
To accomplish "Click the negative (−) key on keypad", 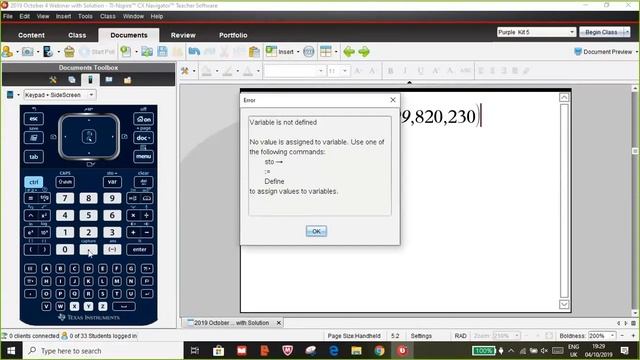I will click(x=112, y=249).
